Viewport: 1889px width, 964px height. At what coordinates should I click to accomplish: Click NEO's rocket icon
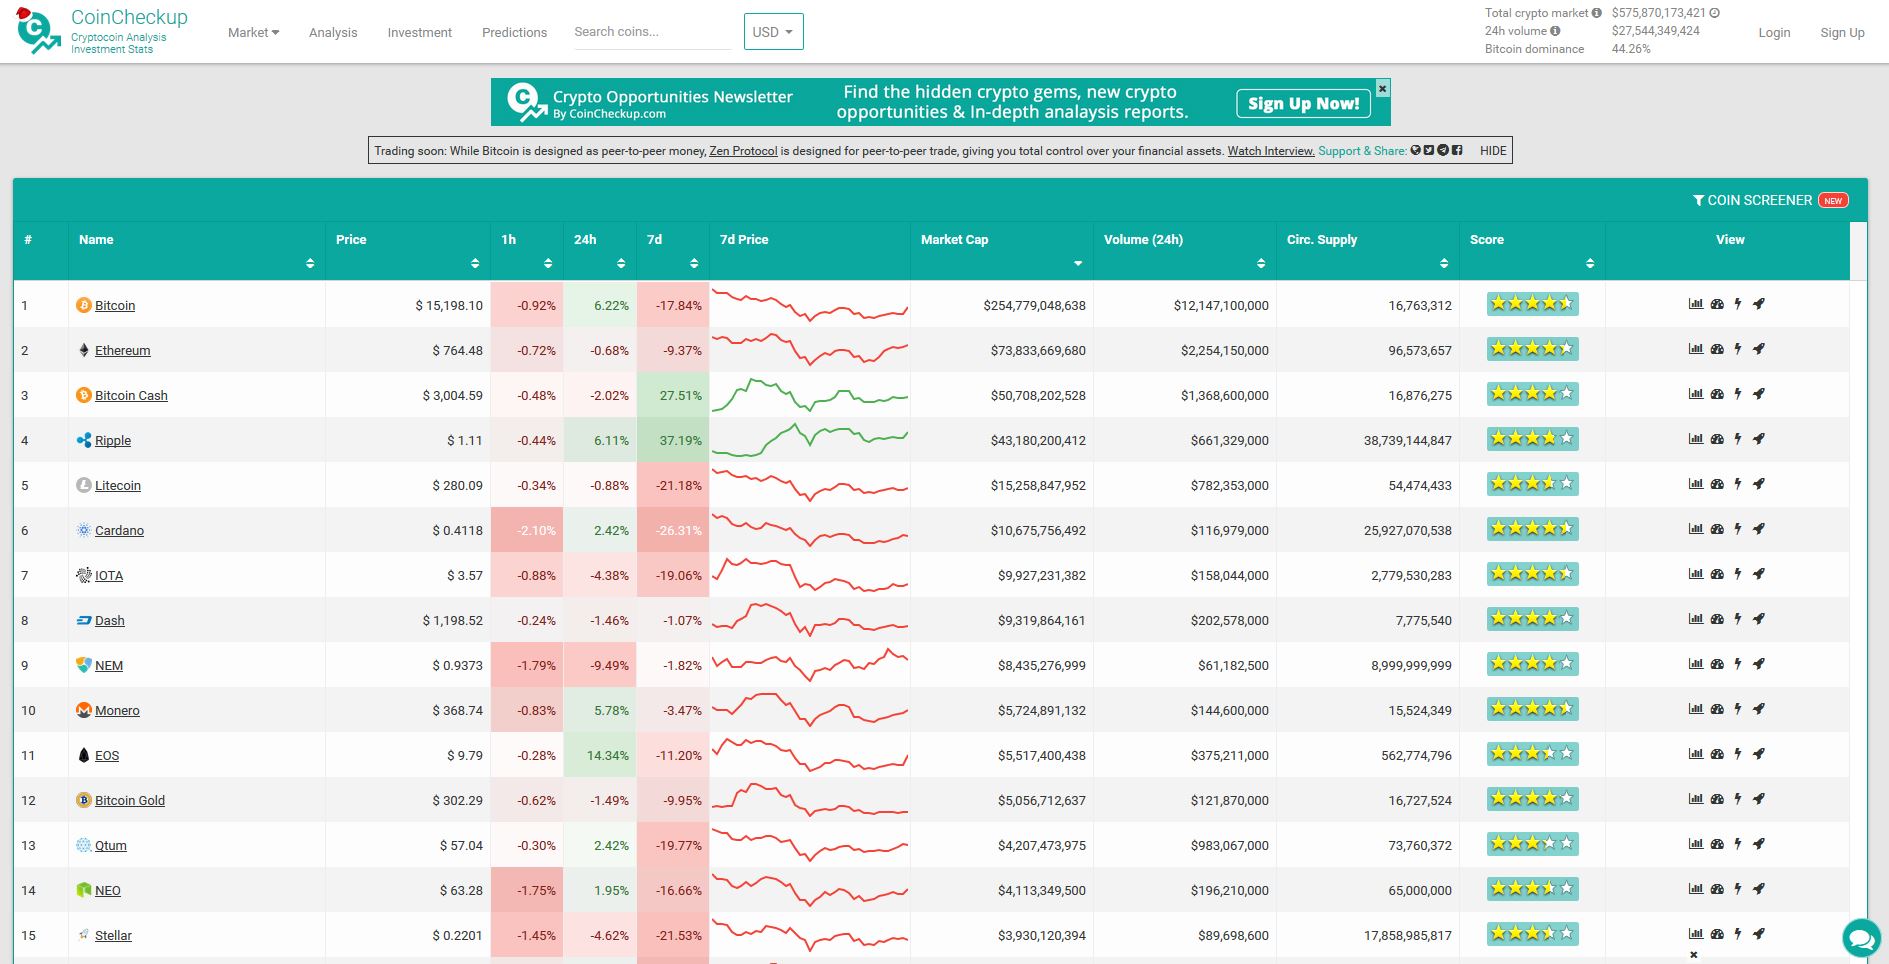[1759, 889]
